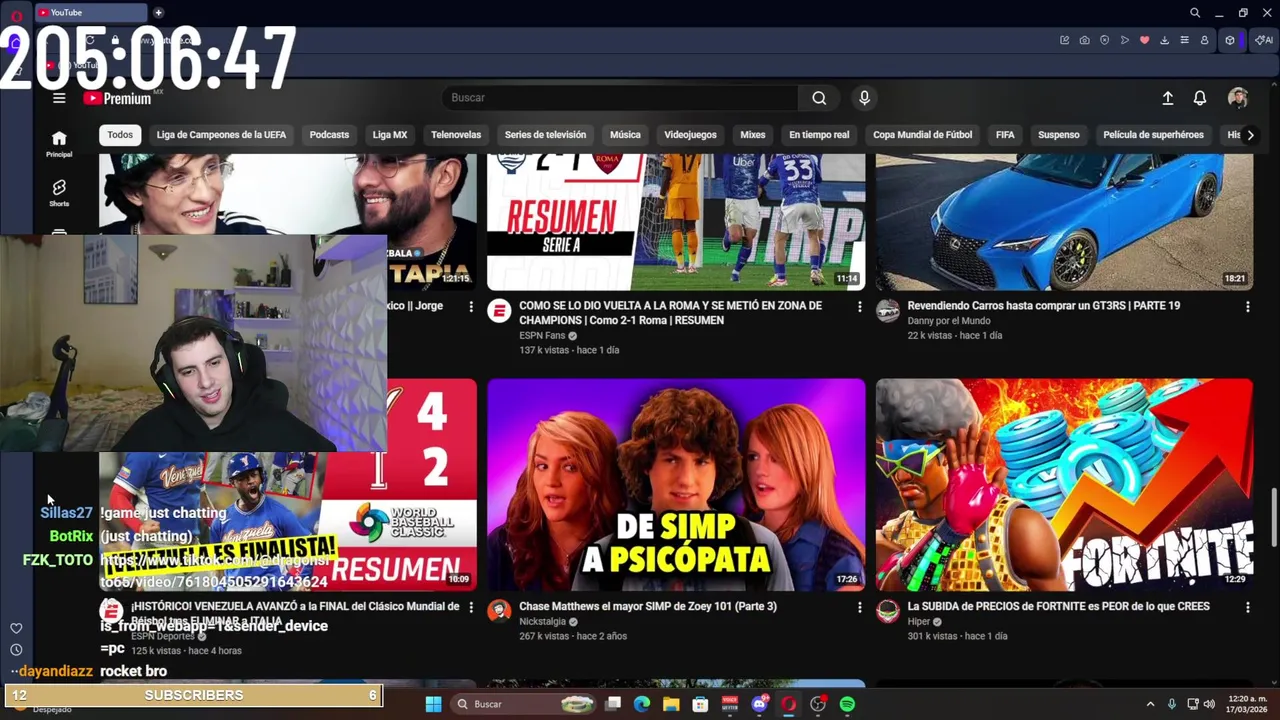The image size is (1280, 720).
Task: Play the De Simp a Psicópata thumbnail
Action: click(676, 485)
